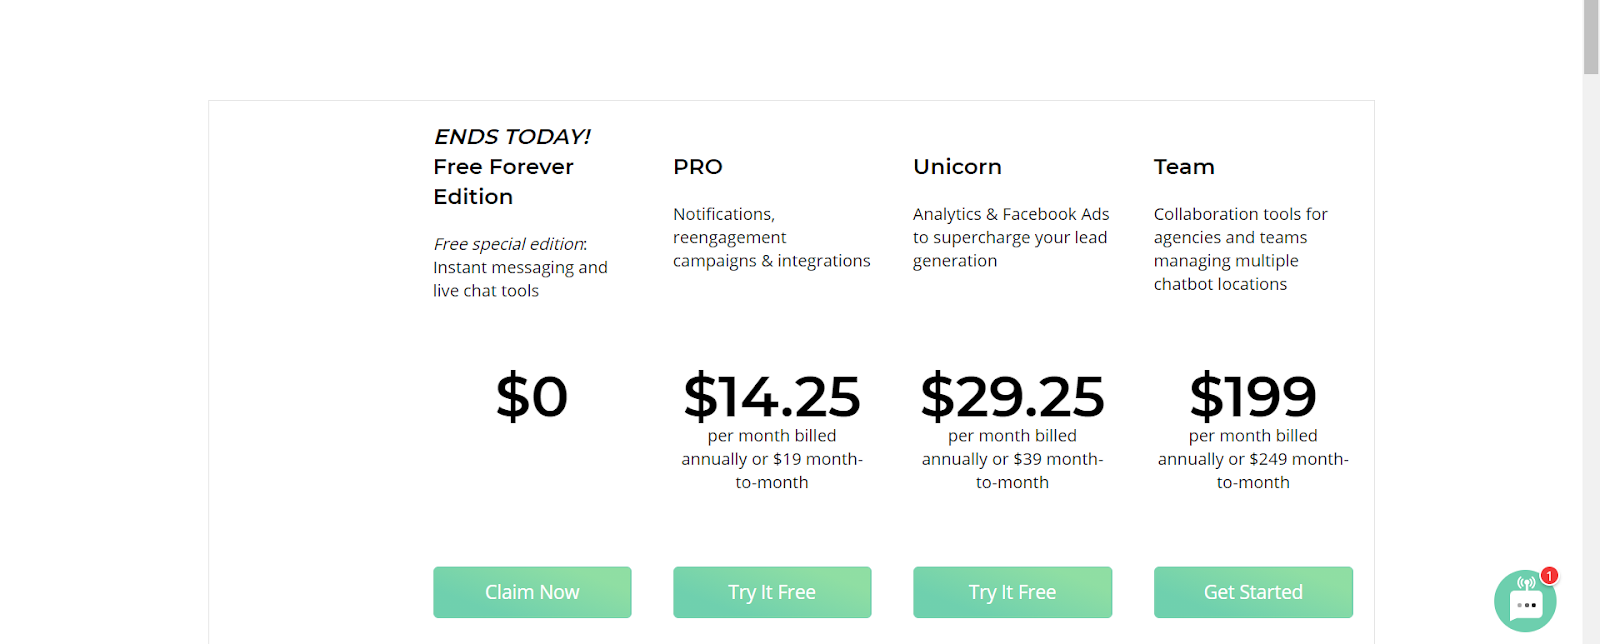1600x644 pixels.
Task: Select the $29.25 price figure
Action: 1012,396
